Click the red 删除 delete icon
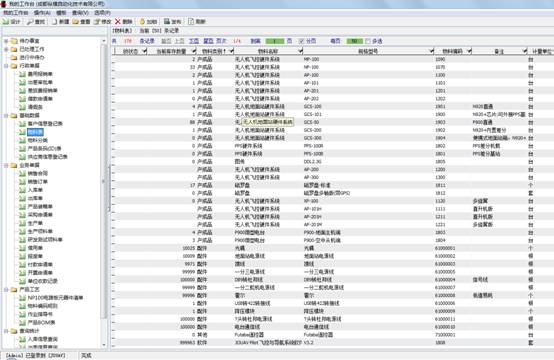The image size is (554, 360). pyautogui.click(x=118, y=22)
